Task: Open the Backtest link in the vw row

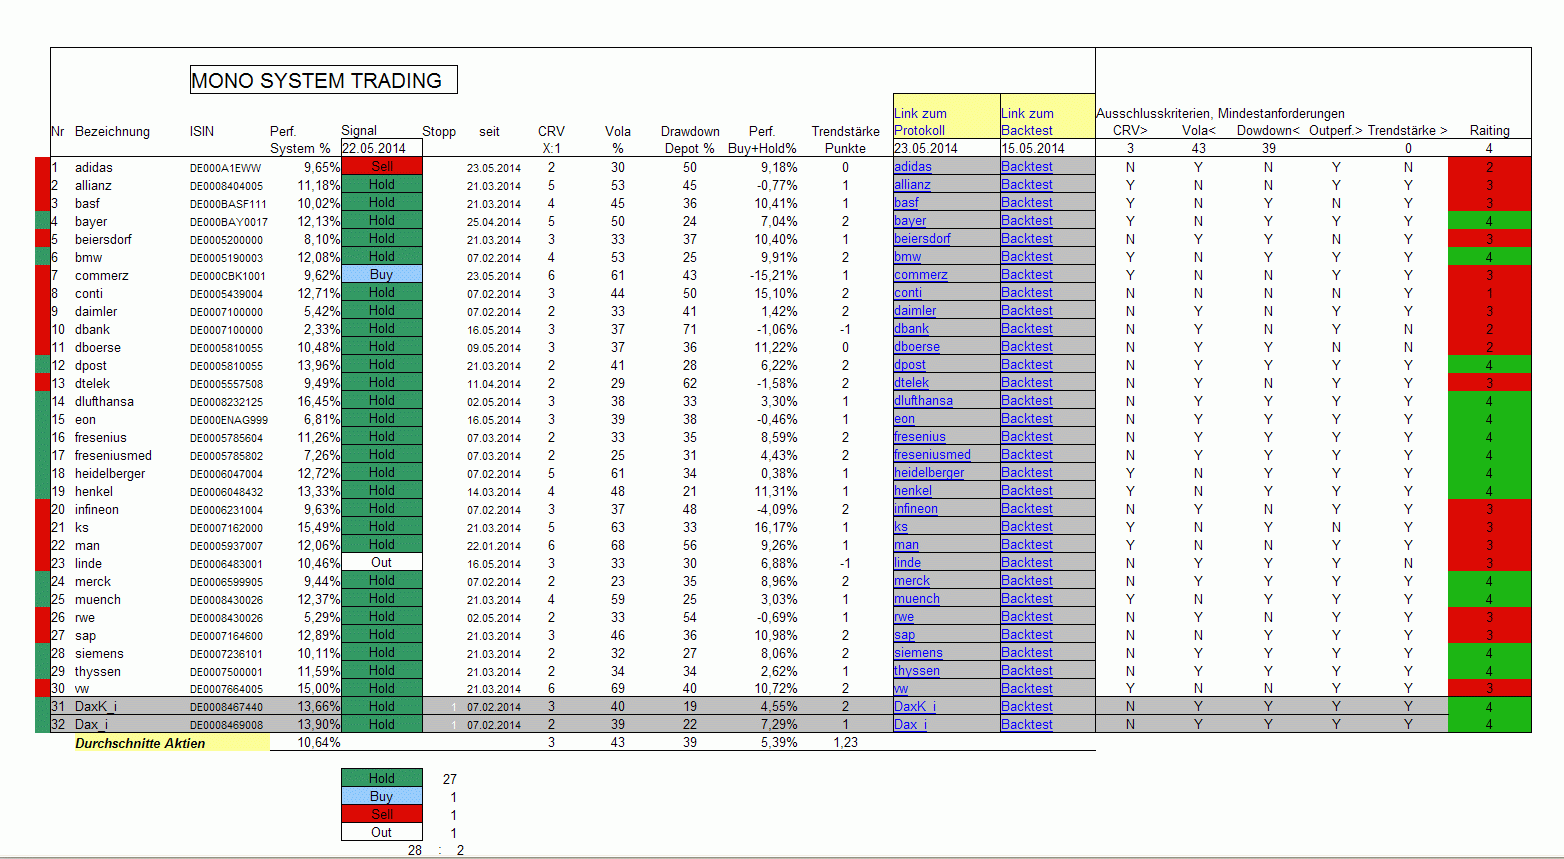Action: click(1026, 689)
